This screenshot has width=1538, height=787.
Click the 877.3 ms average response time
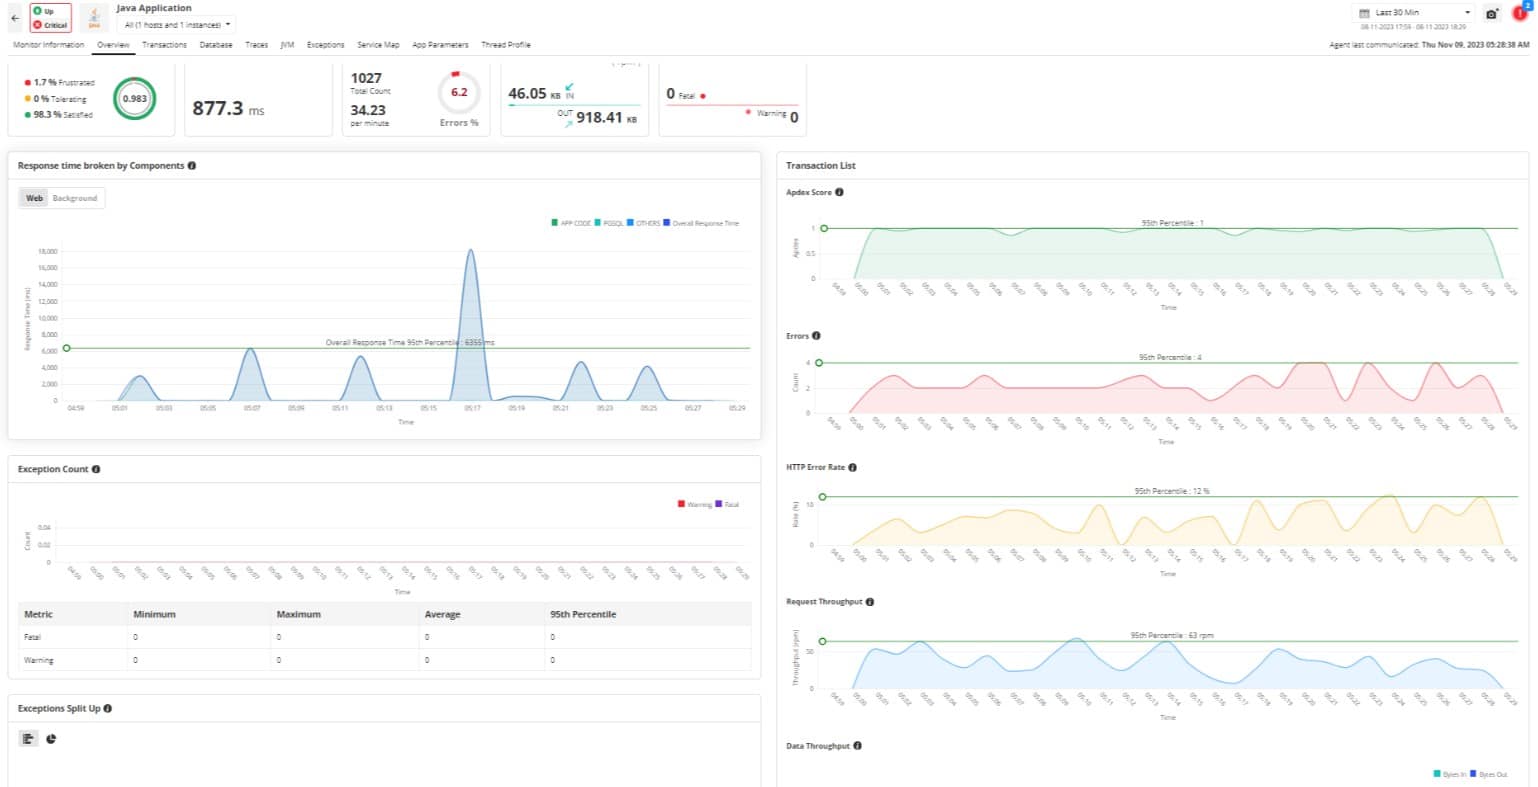point(228,108)
